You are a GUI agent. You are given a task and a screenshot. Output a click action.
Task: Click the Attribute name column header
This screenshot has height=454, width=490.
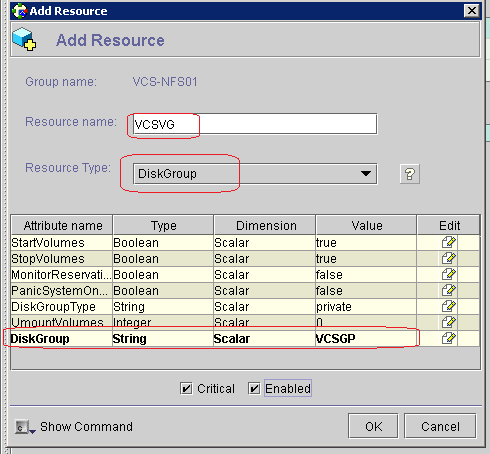(x=62, y=225)
